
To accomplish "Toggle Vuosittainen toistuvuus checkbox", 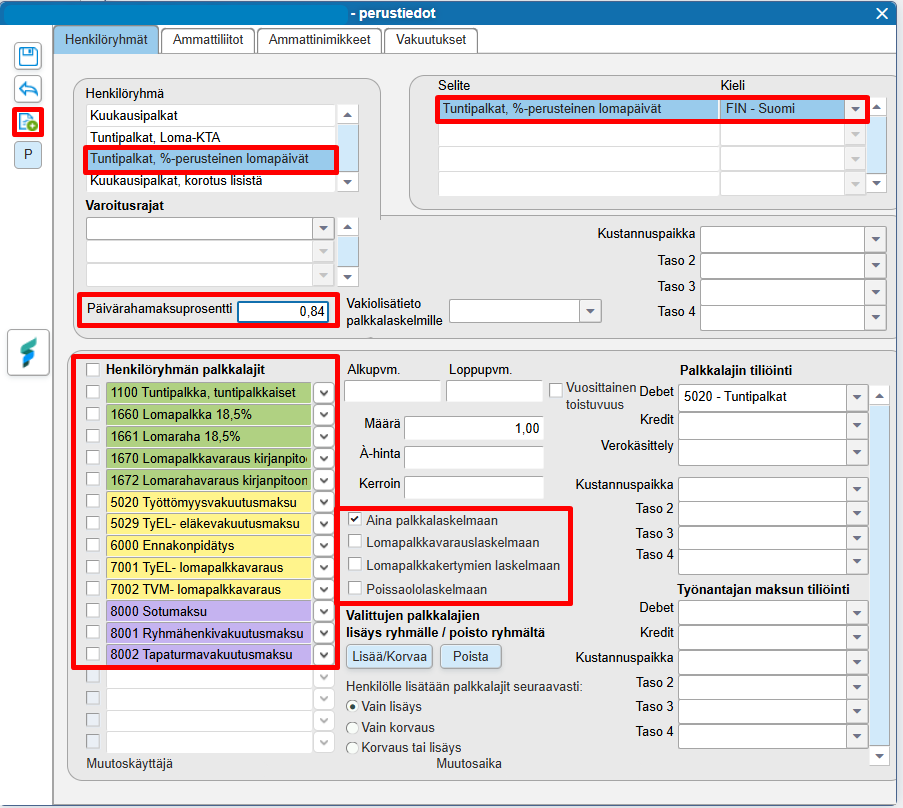I will (556, 390).
